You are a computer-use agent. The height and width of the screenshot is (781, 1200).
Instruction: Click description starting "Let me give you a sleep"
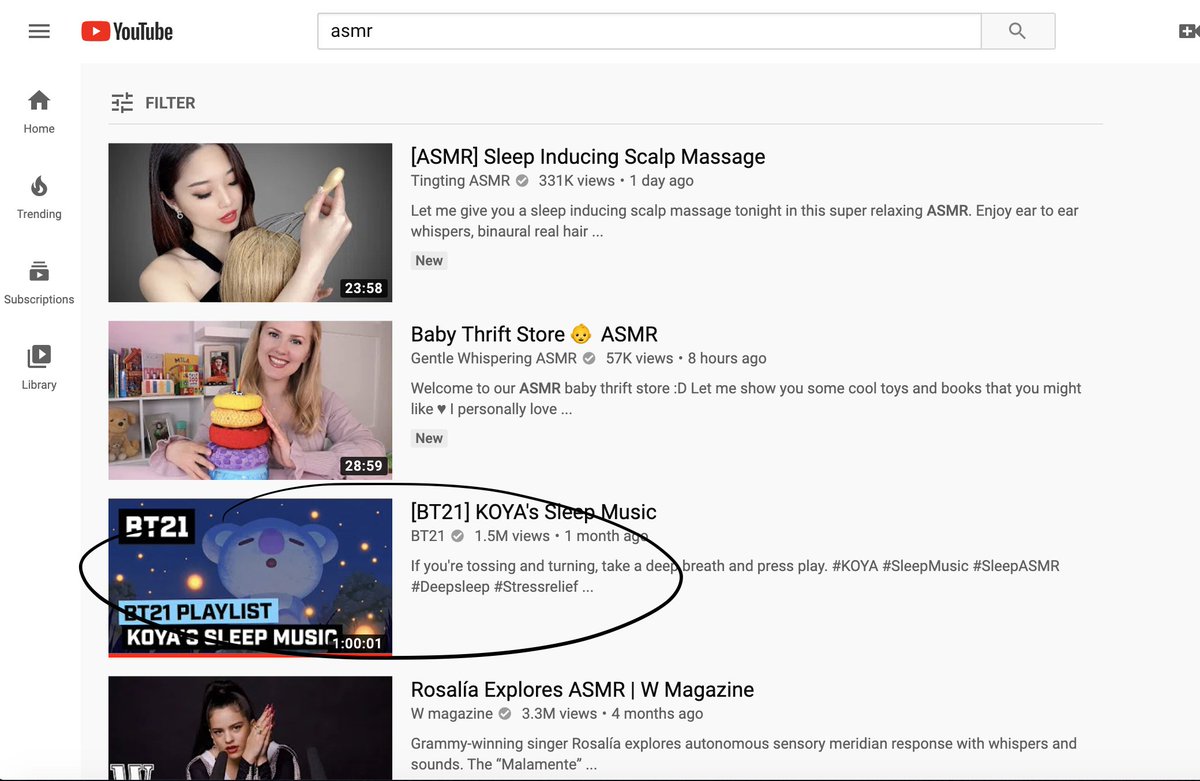(744, 221)
